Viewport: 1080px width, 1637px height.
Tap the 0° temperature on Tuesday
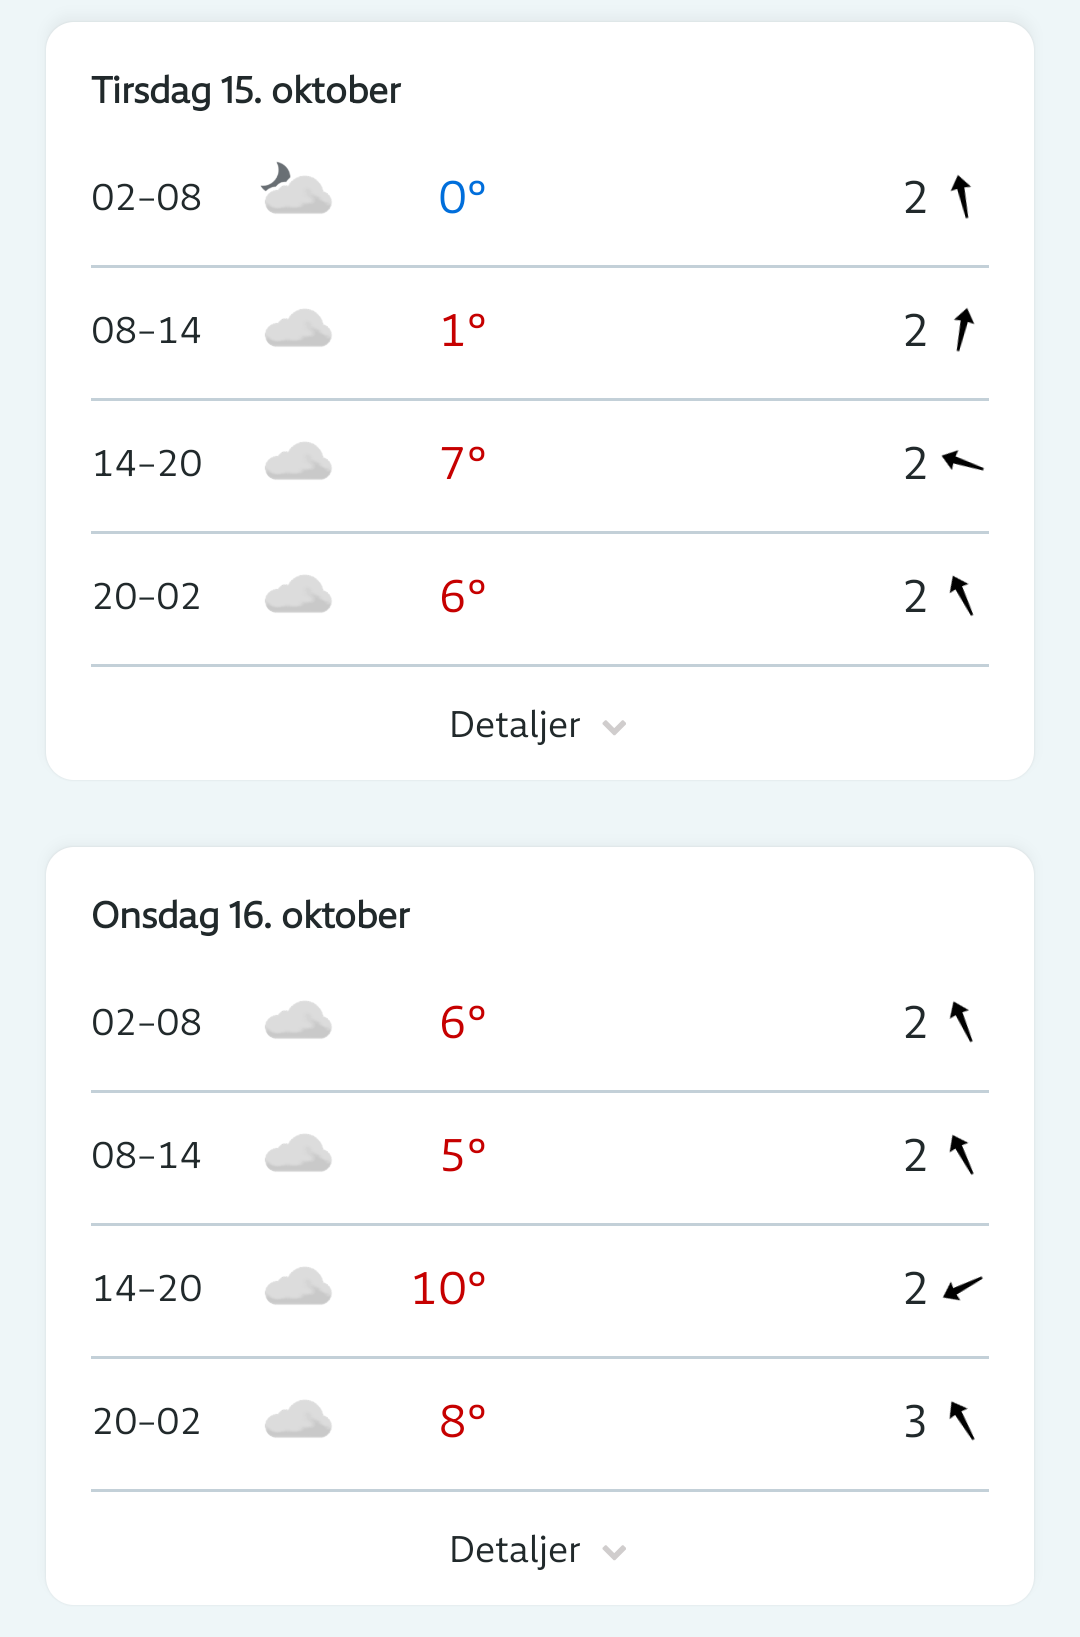[462, 197]
